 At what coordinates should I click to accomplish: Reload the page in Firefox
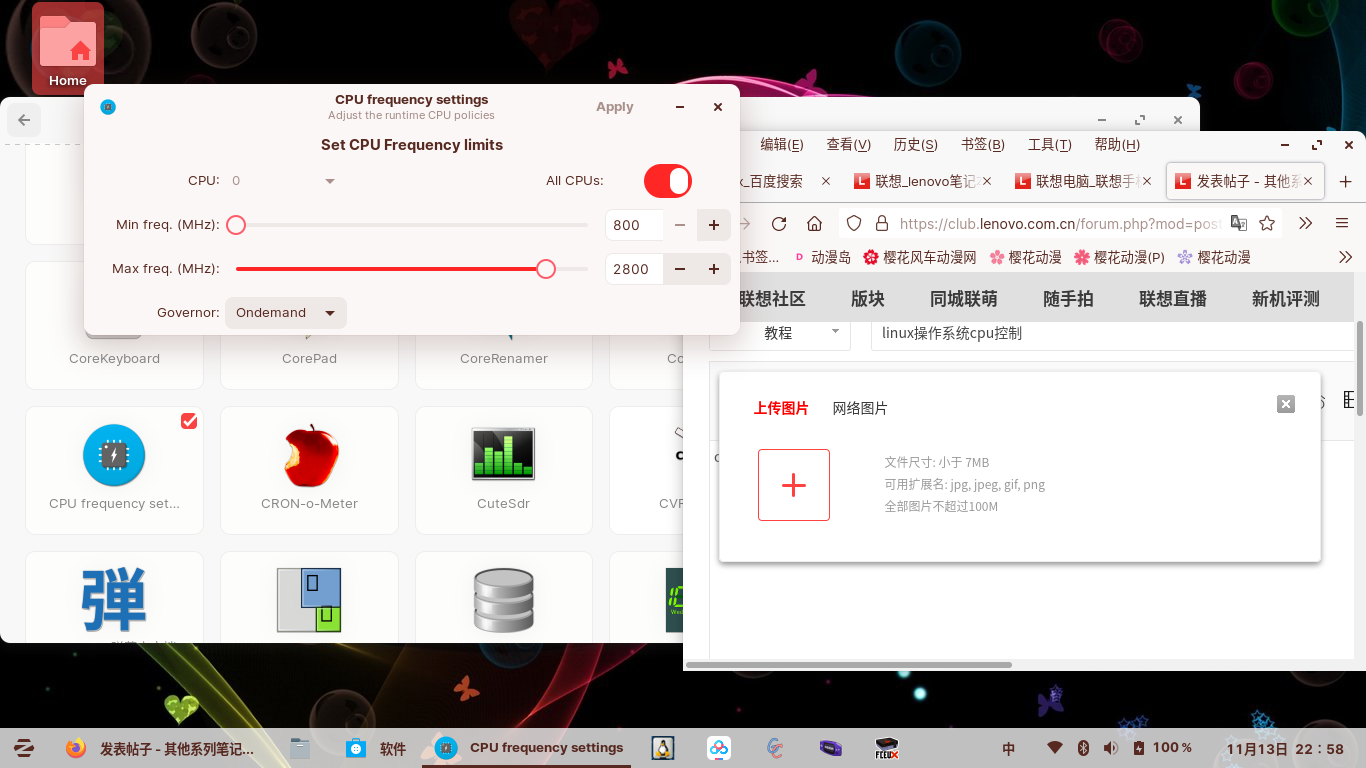779,223
